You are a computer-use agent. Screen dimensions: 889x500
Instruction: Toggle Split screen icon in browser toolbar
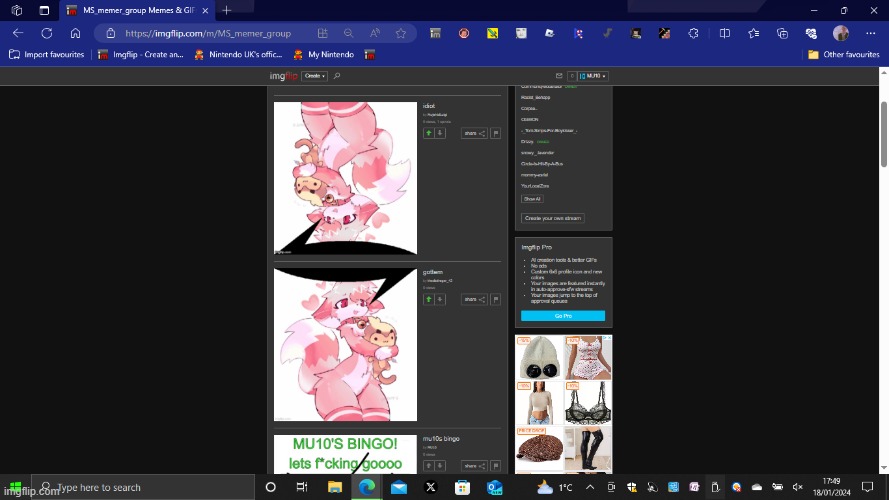[x=725, y=33]
